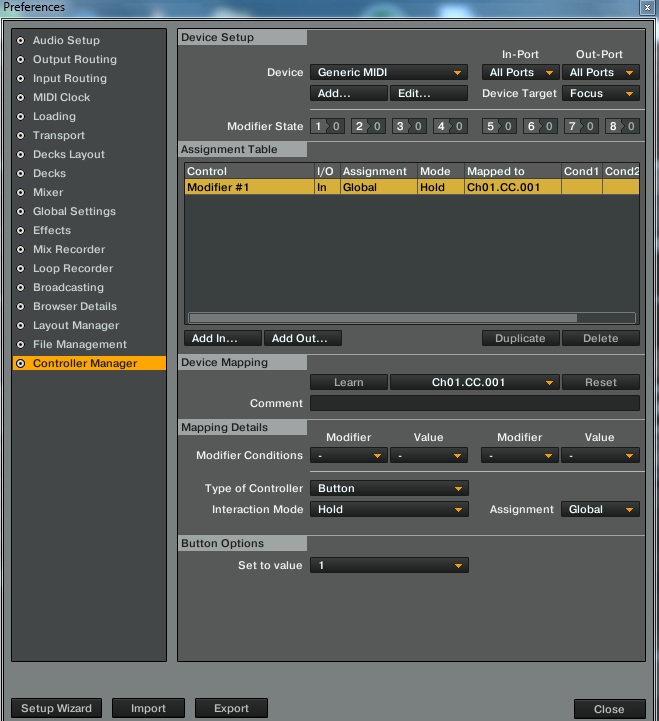659x721 pixels.
Task: Click the Add Out... button
Action: (x=303, y=338)
